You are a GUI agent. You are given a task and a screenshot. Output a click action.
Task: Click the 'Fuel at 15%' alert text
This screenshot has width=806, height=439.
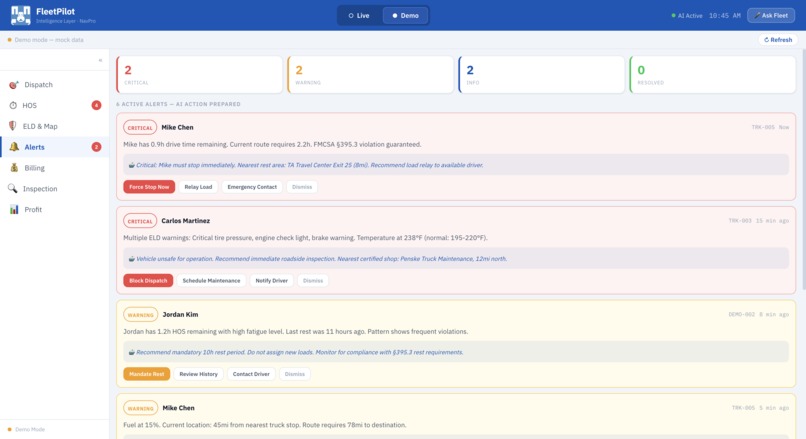pyautogui.click(x=265, y=425)
